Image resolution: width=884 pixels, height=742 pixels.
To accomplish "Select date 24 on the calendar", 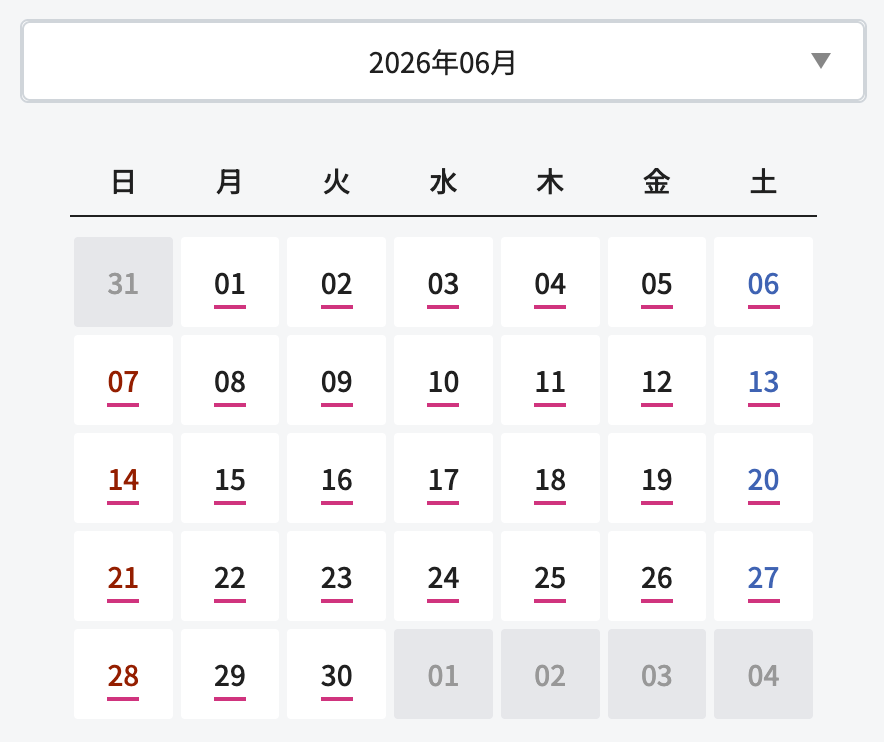I will click(x=443, y=576).
